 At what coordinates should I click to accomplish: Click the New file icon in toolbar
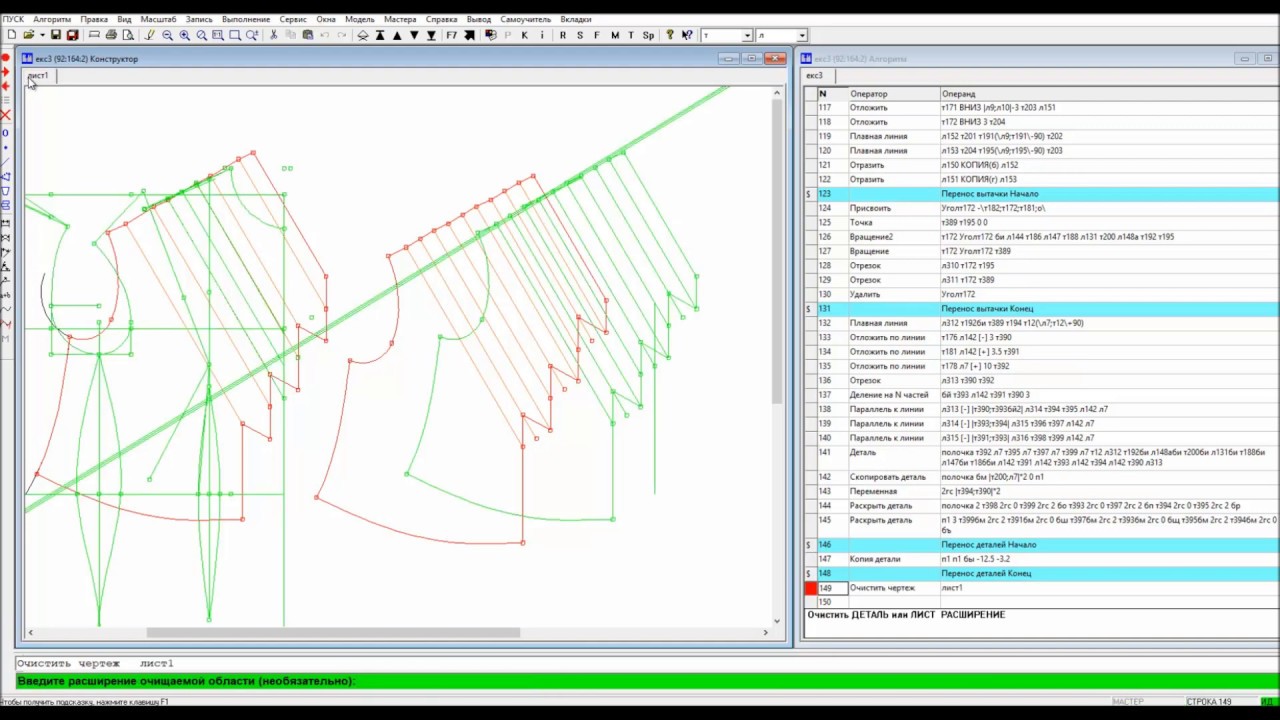pyautogui.click(x=12, y=35)
